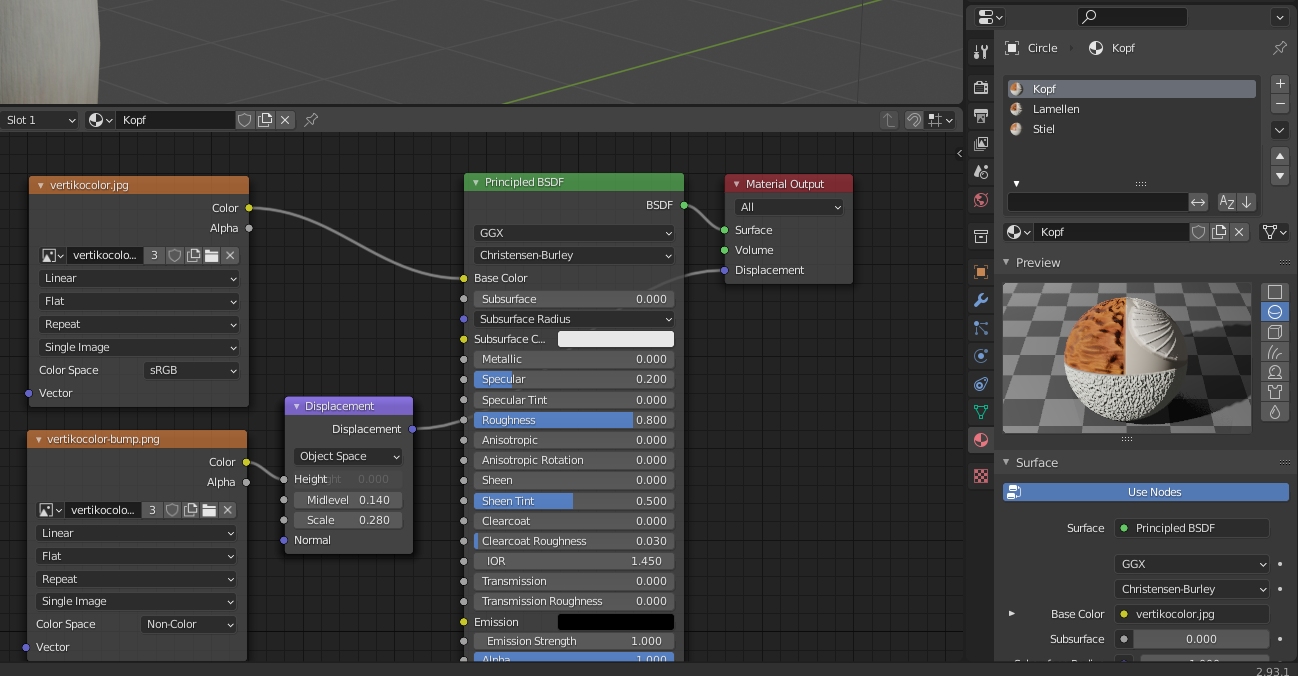Click Surface shader Principled BSDF field
The width and height of the screenshot is (1298, 676).
1192,528
